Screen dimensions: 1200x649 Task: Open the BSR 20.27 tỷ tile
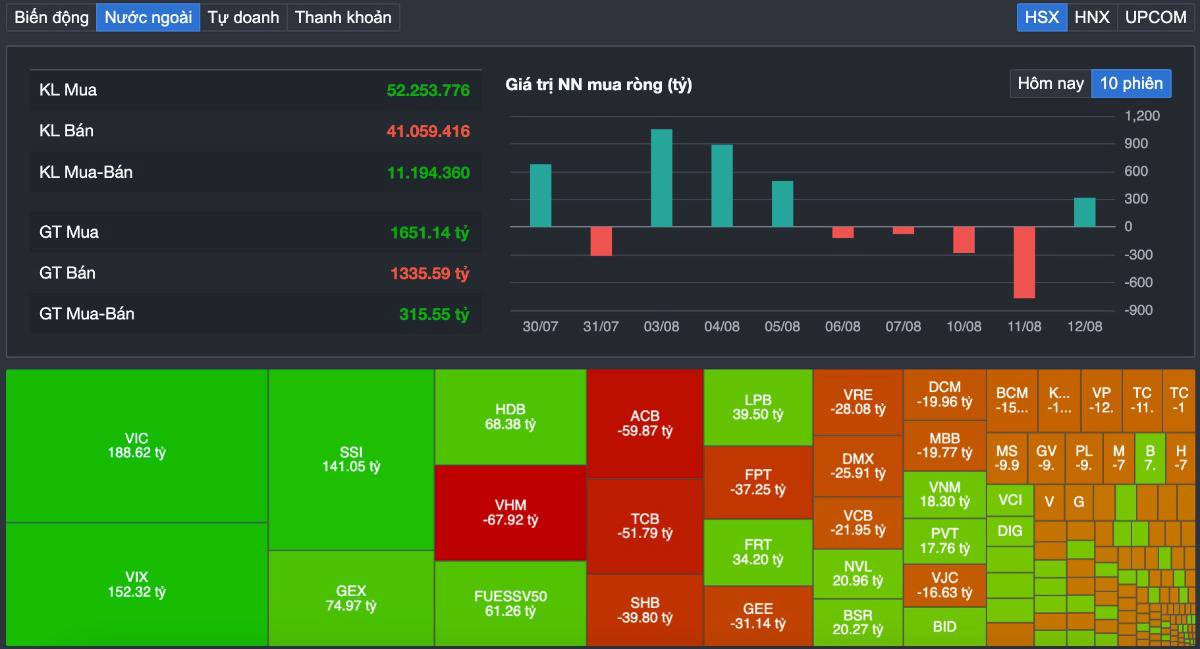pos(858,623)
